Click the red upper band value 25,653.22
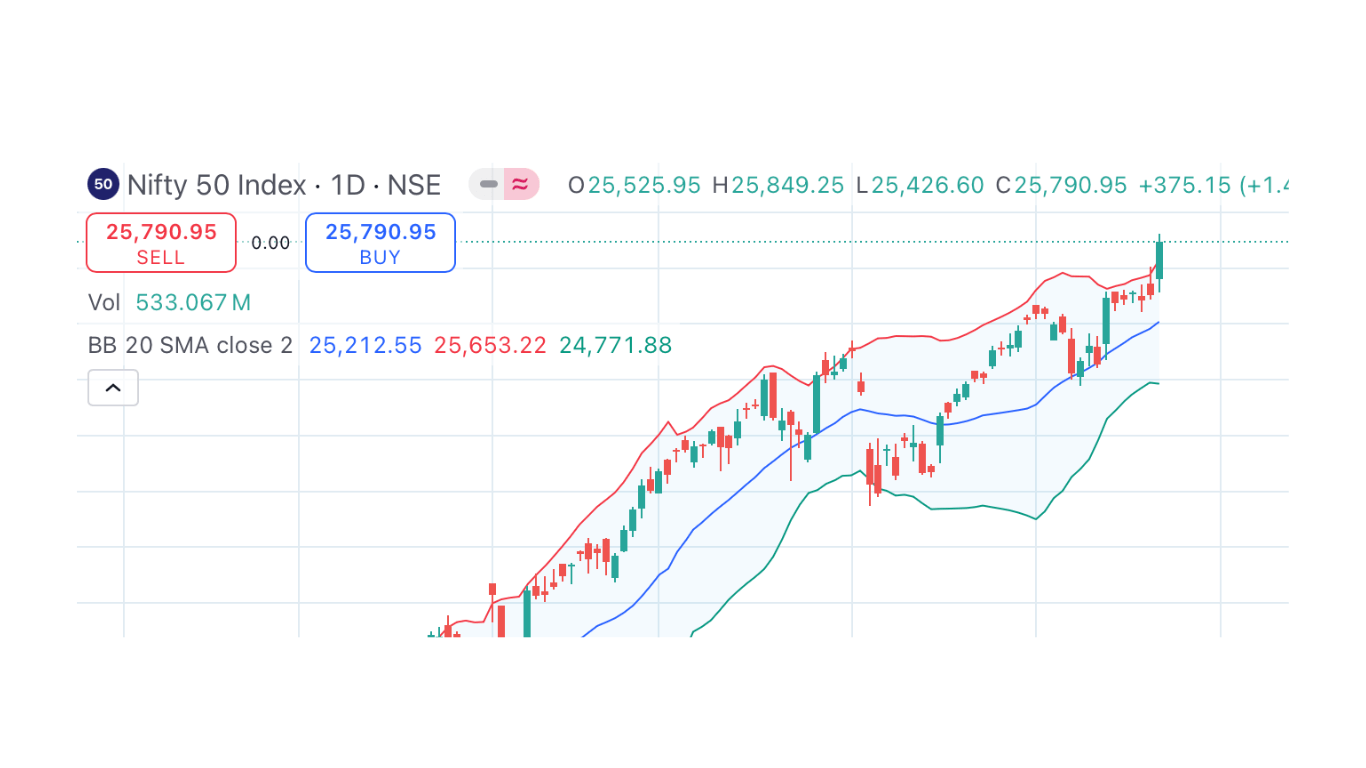 point(490,346)
